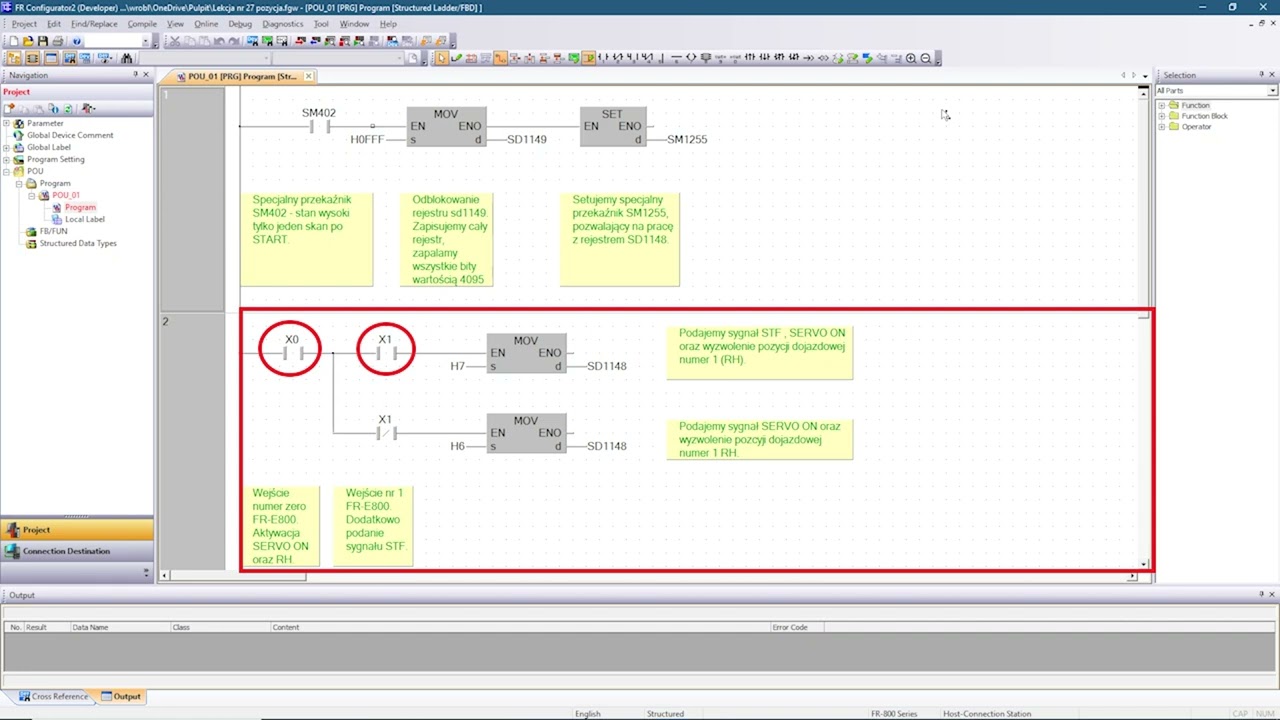This screenshot has width=1280, height=720.
Task: Activate the selection pointer tool
Action: pyautogui.click(x=442, y=58)
